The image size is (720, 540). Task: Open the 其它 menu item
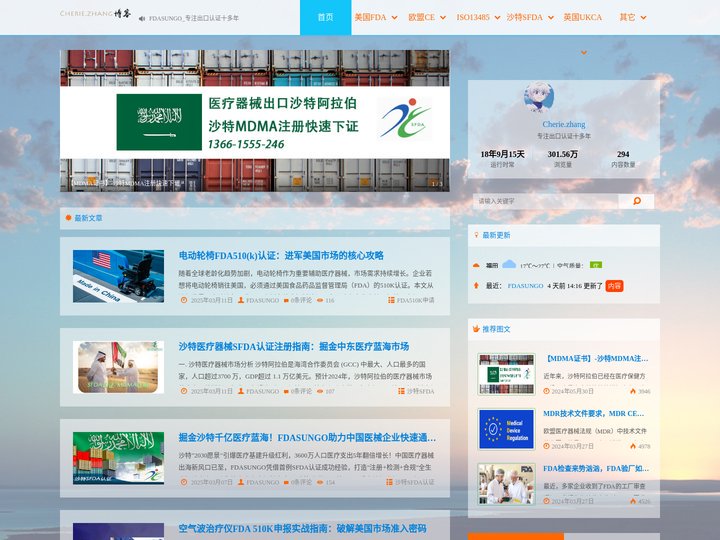627,17
